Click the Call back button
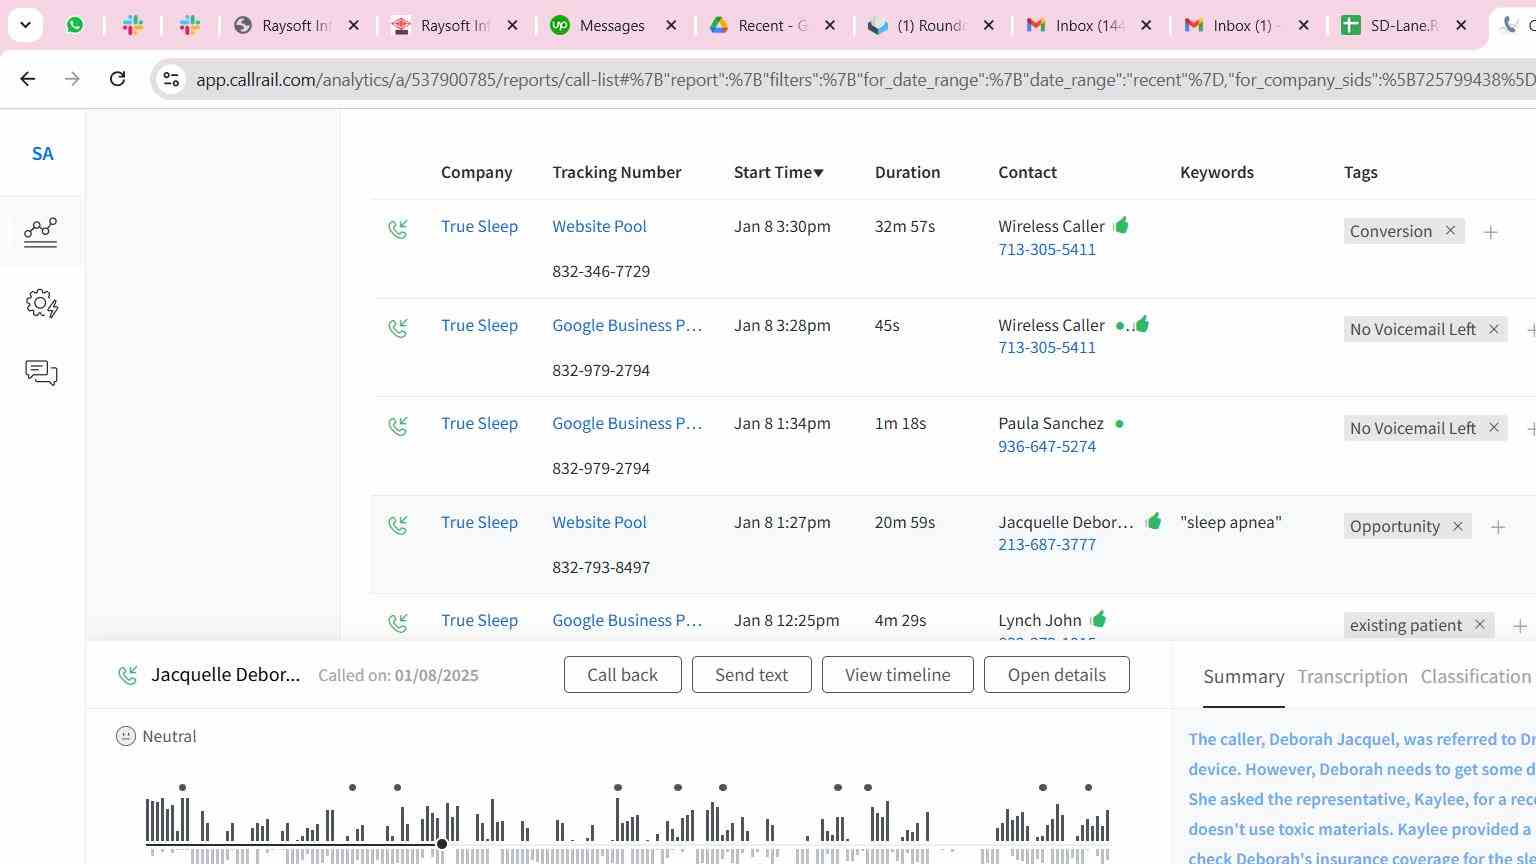1536x864 pixels. (x=622, y=675)
